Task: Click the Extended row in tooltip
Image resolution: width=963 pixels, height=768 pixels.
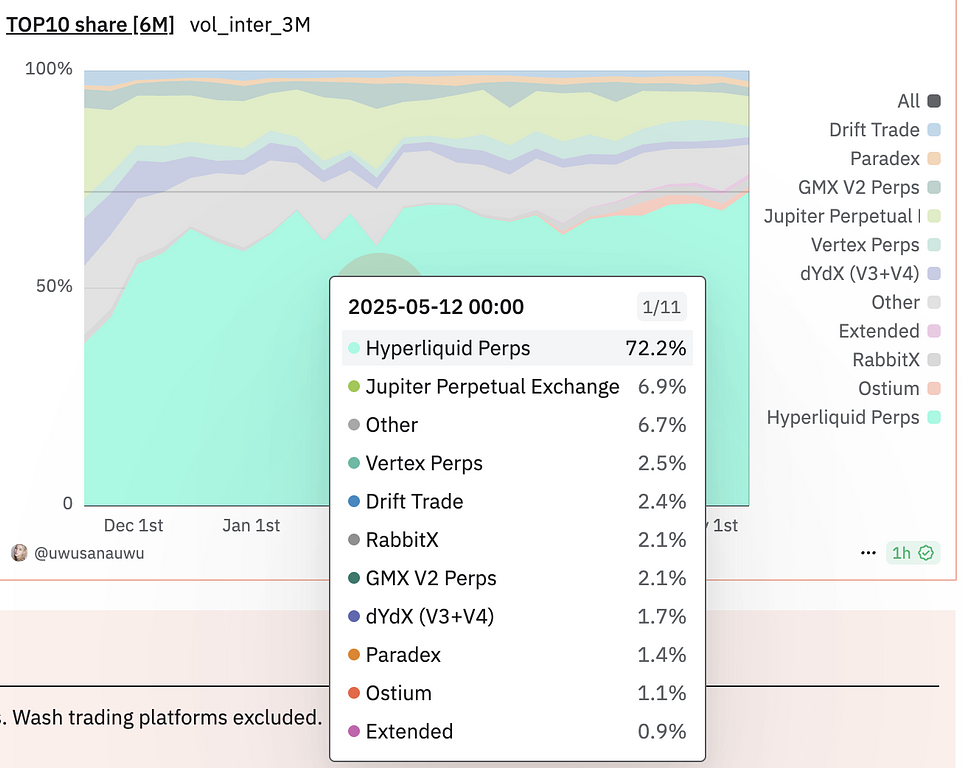Action: click(x=516, y=732)
